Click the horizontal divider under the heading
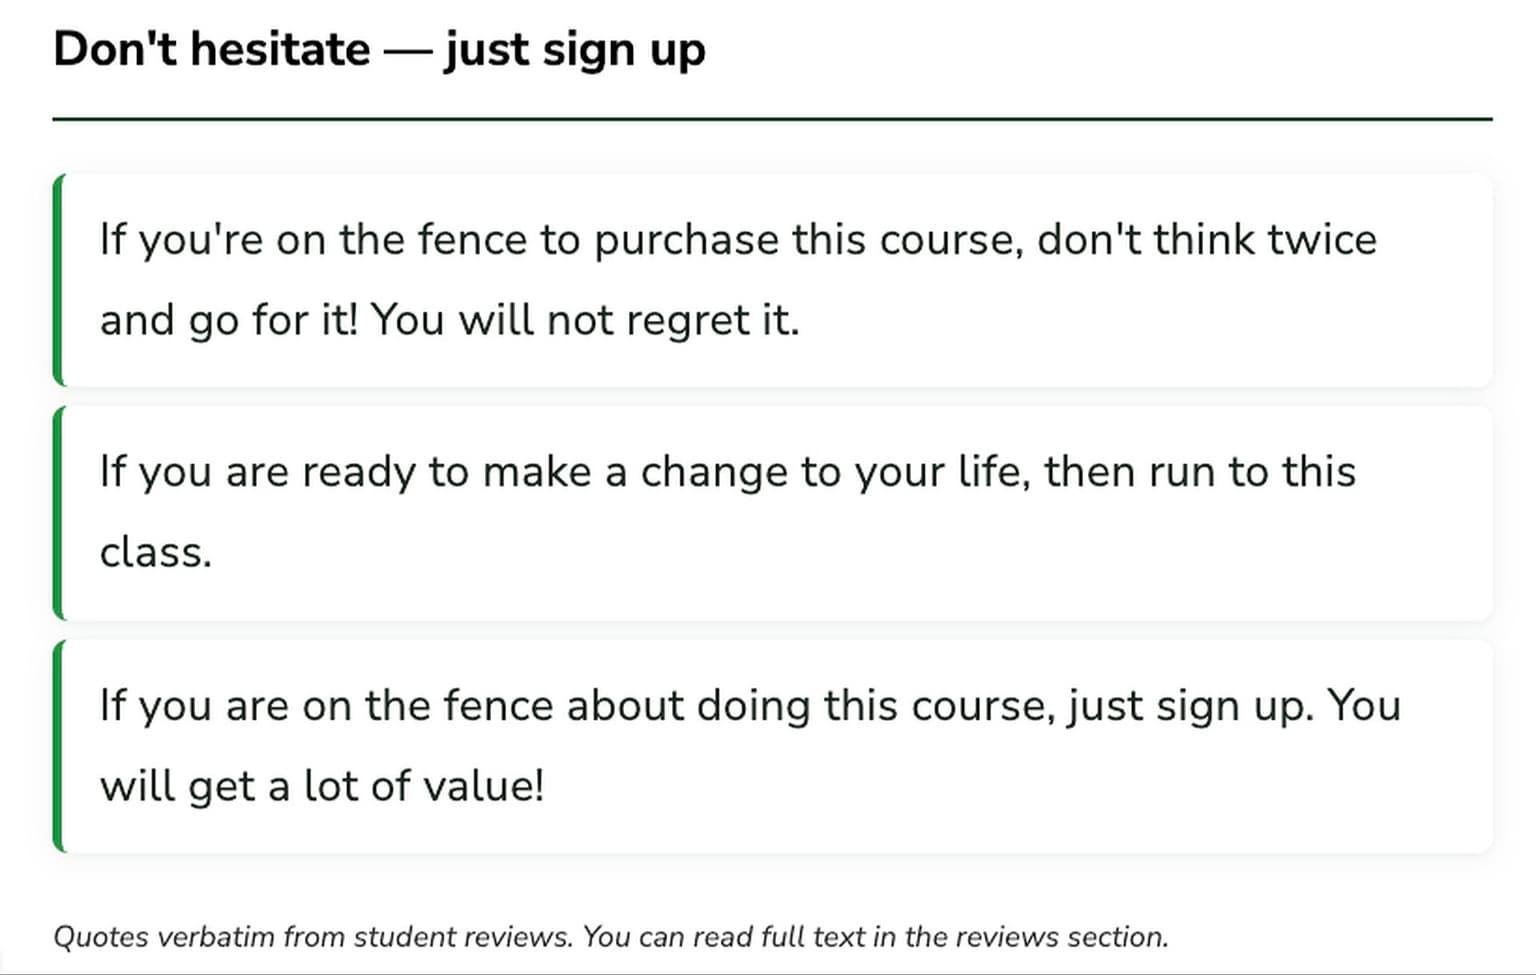1536x975 pixels. click(x=772, y=119)
